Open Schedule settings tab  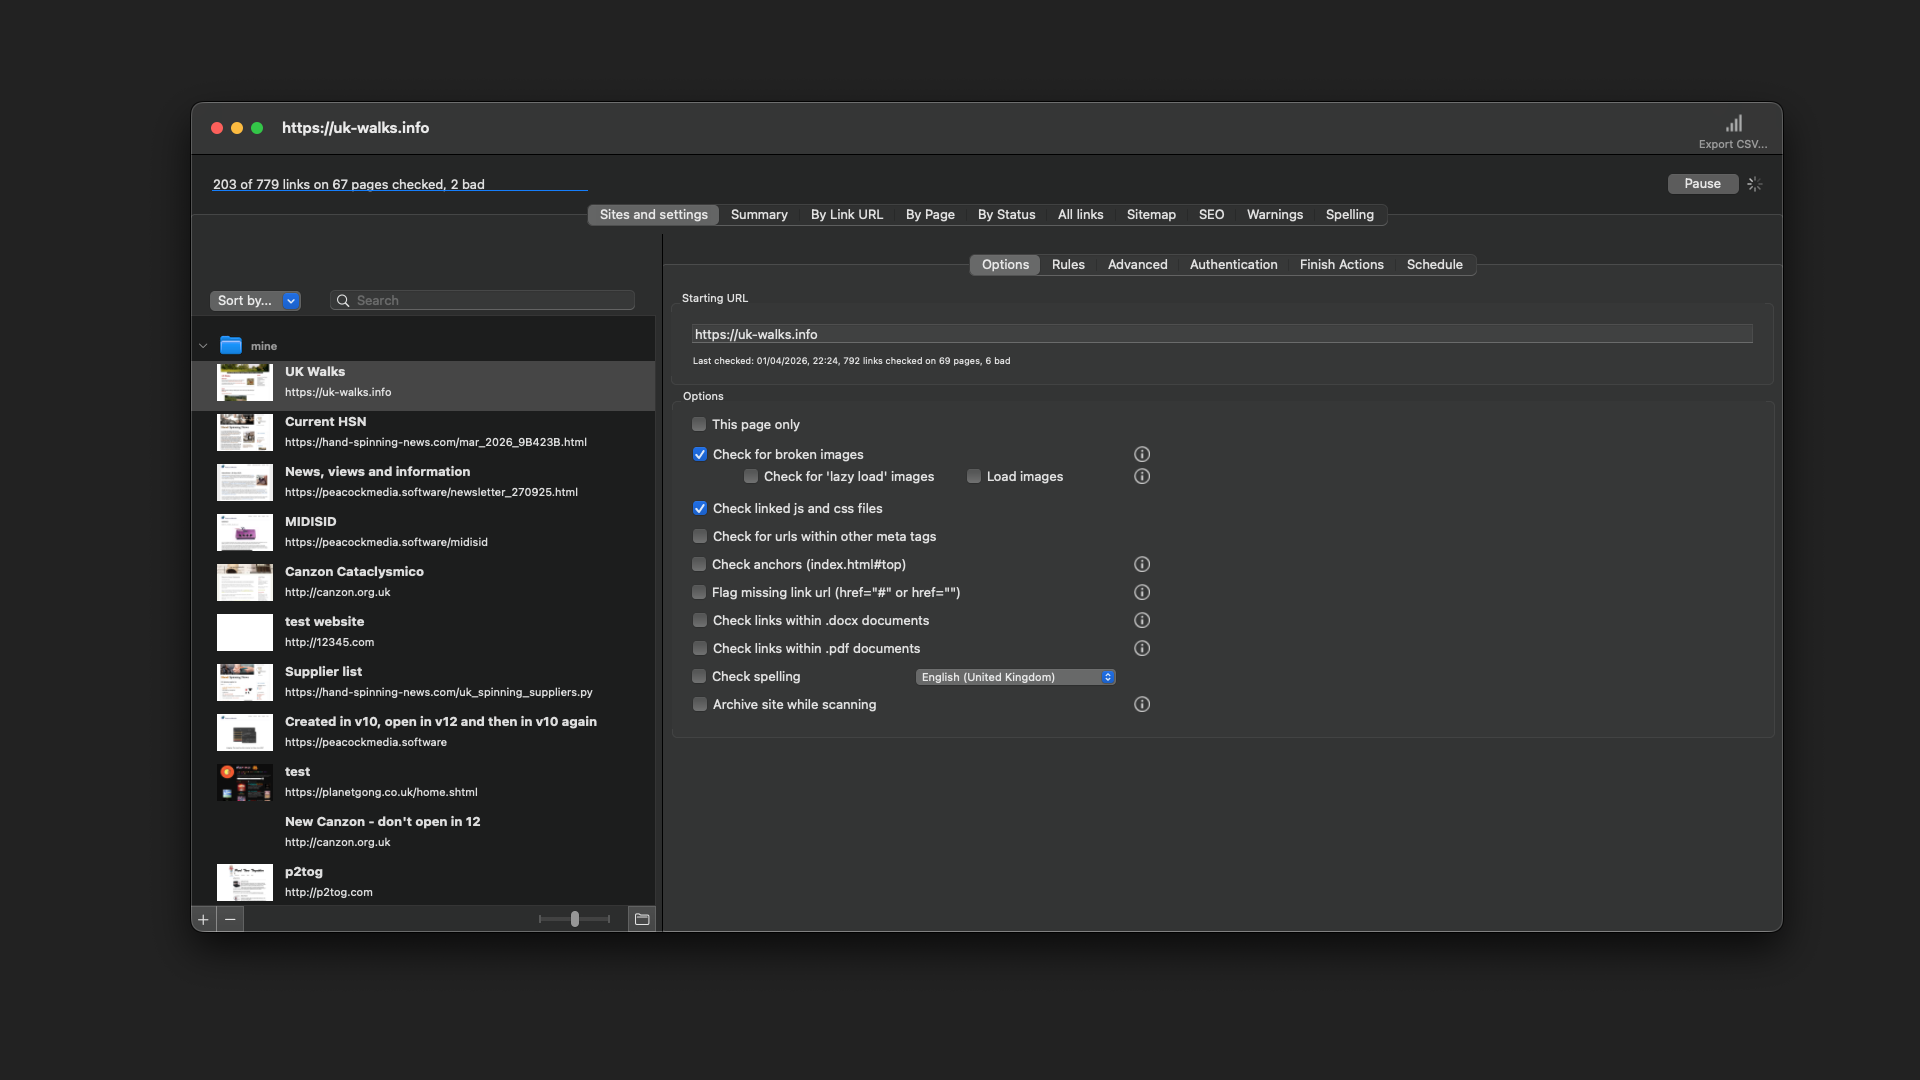pyautogui.click(x=1434, y=264)
